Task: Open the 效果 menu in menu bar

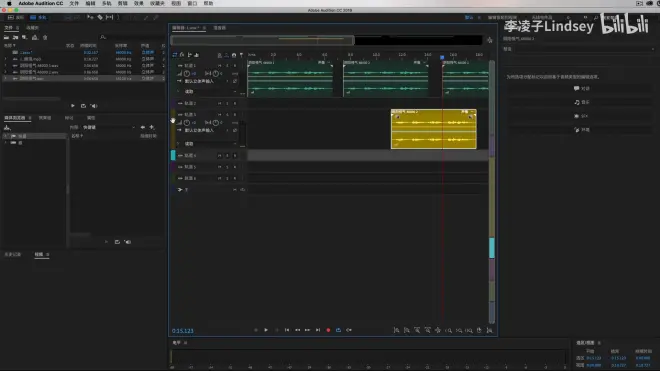Action: (138, 3)
